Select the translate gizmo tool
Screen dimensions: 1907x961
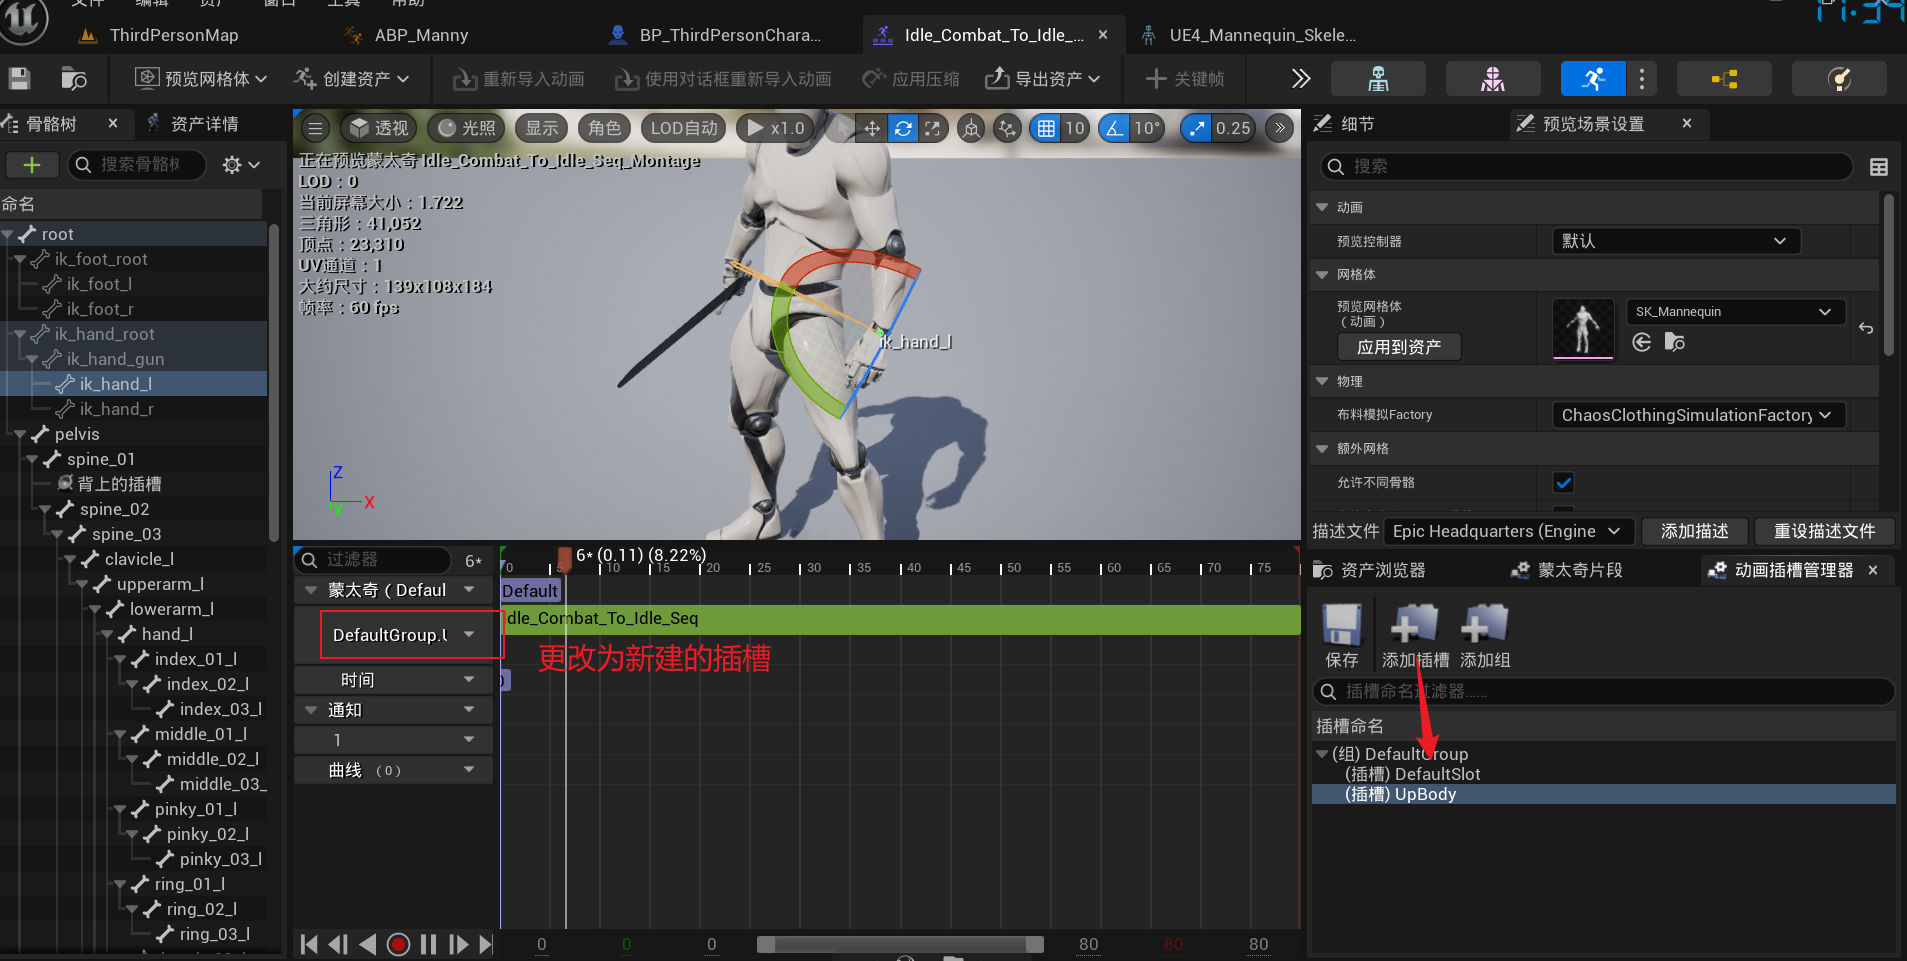tap(872, 128)
